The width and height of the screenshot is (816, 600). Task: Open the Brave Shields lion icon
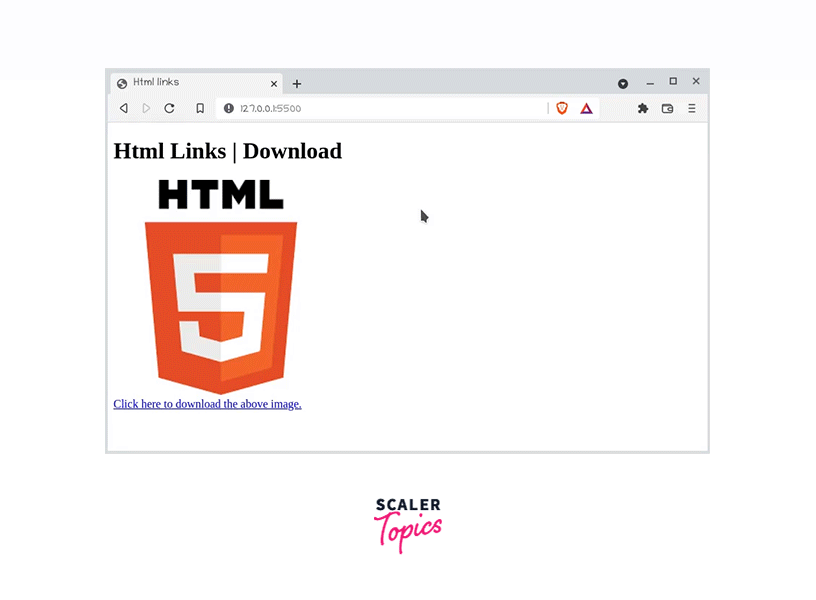coord(562,108)
